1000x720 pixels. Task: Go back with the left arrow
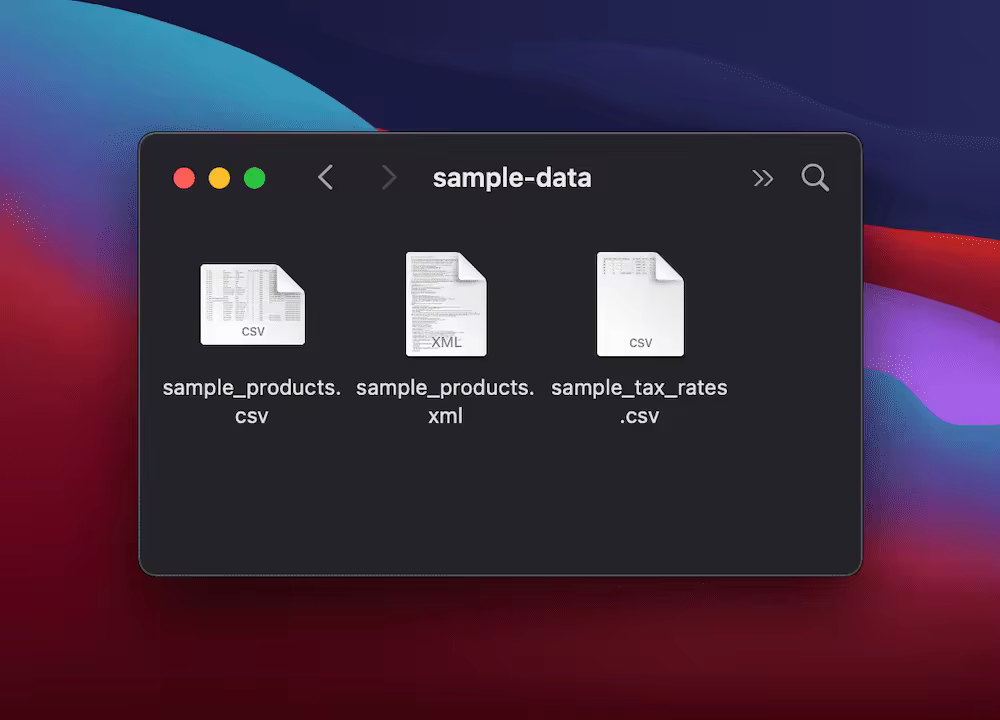(325, 177)
